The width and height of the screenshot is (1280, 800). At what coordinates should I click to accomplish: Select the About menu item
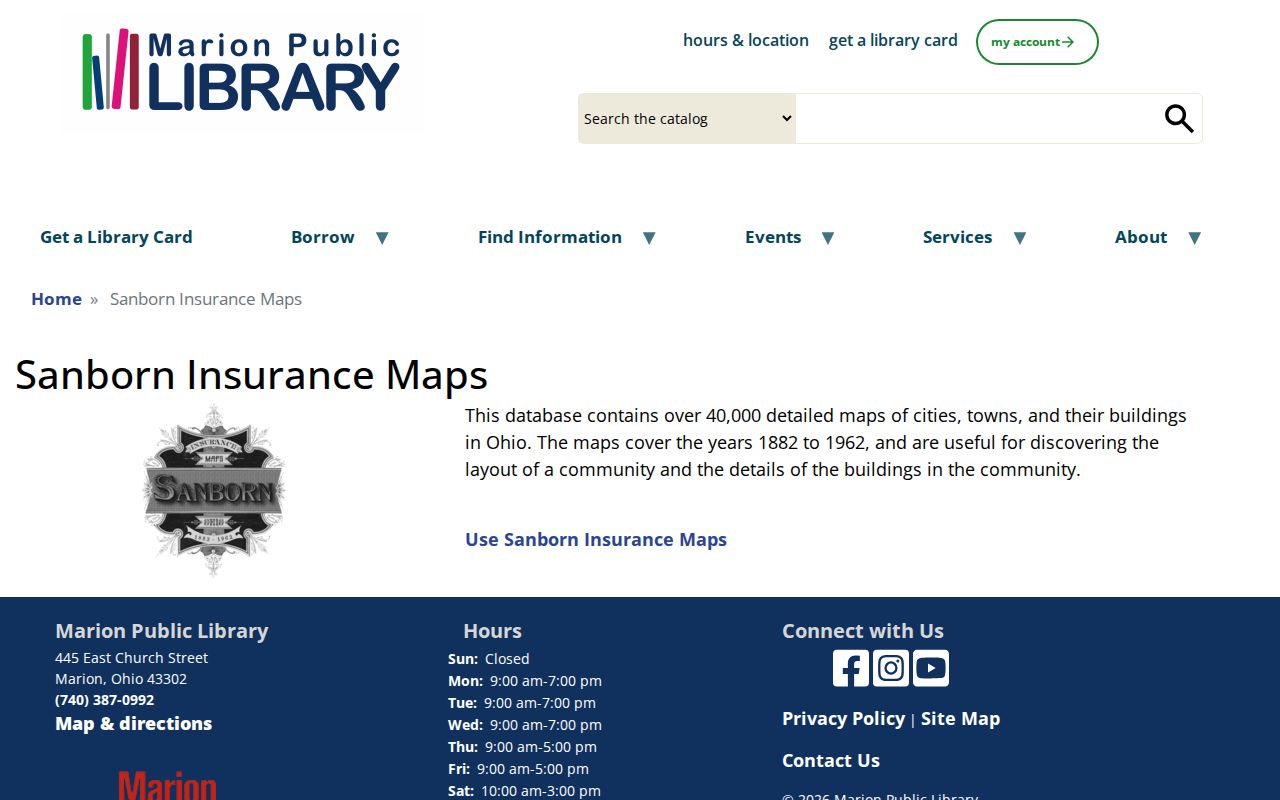[1141, 237]
